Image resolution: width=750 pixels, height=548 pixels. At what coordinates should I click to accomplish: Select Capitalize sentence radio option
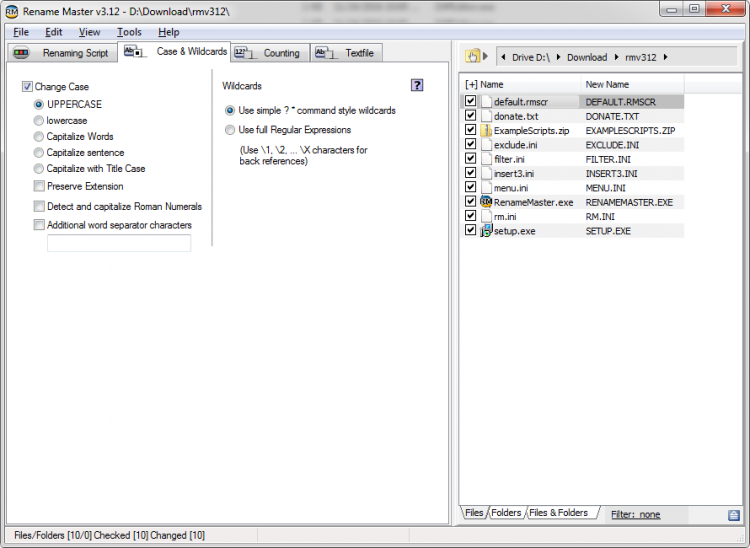coord(39,153)
